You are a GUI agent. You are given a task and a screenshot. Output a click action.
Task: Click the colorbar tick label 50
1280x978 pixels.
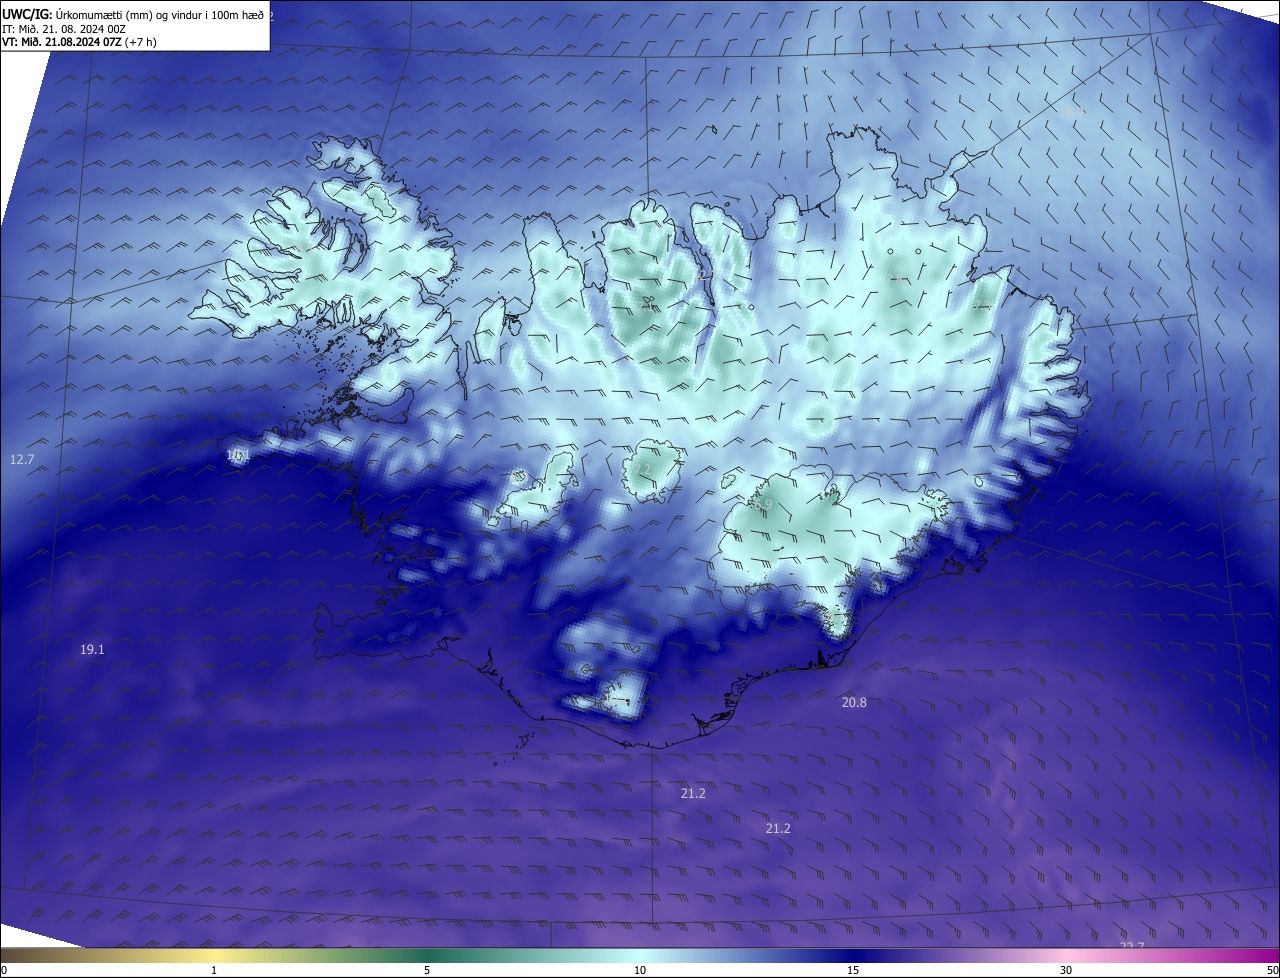[1272, 970]
